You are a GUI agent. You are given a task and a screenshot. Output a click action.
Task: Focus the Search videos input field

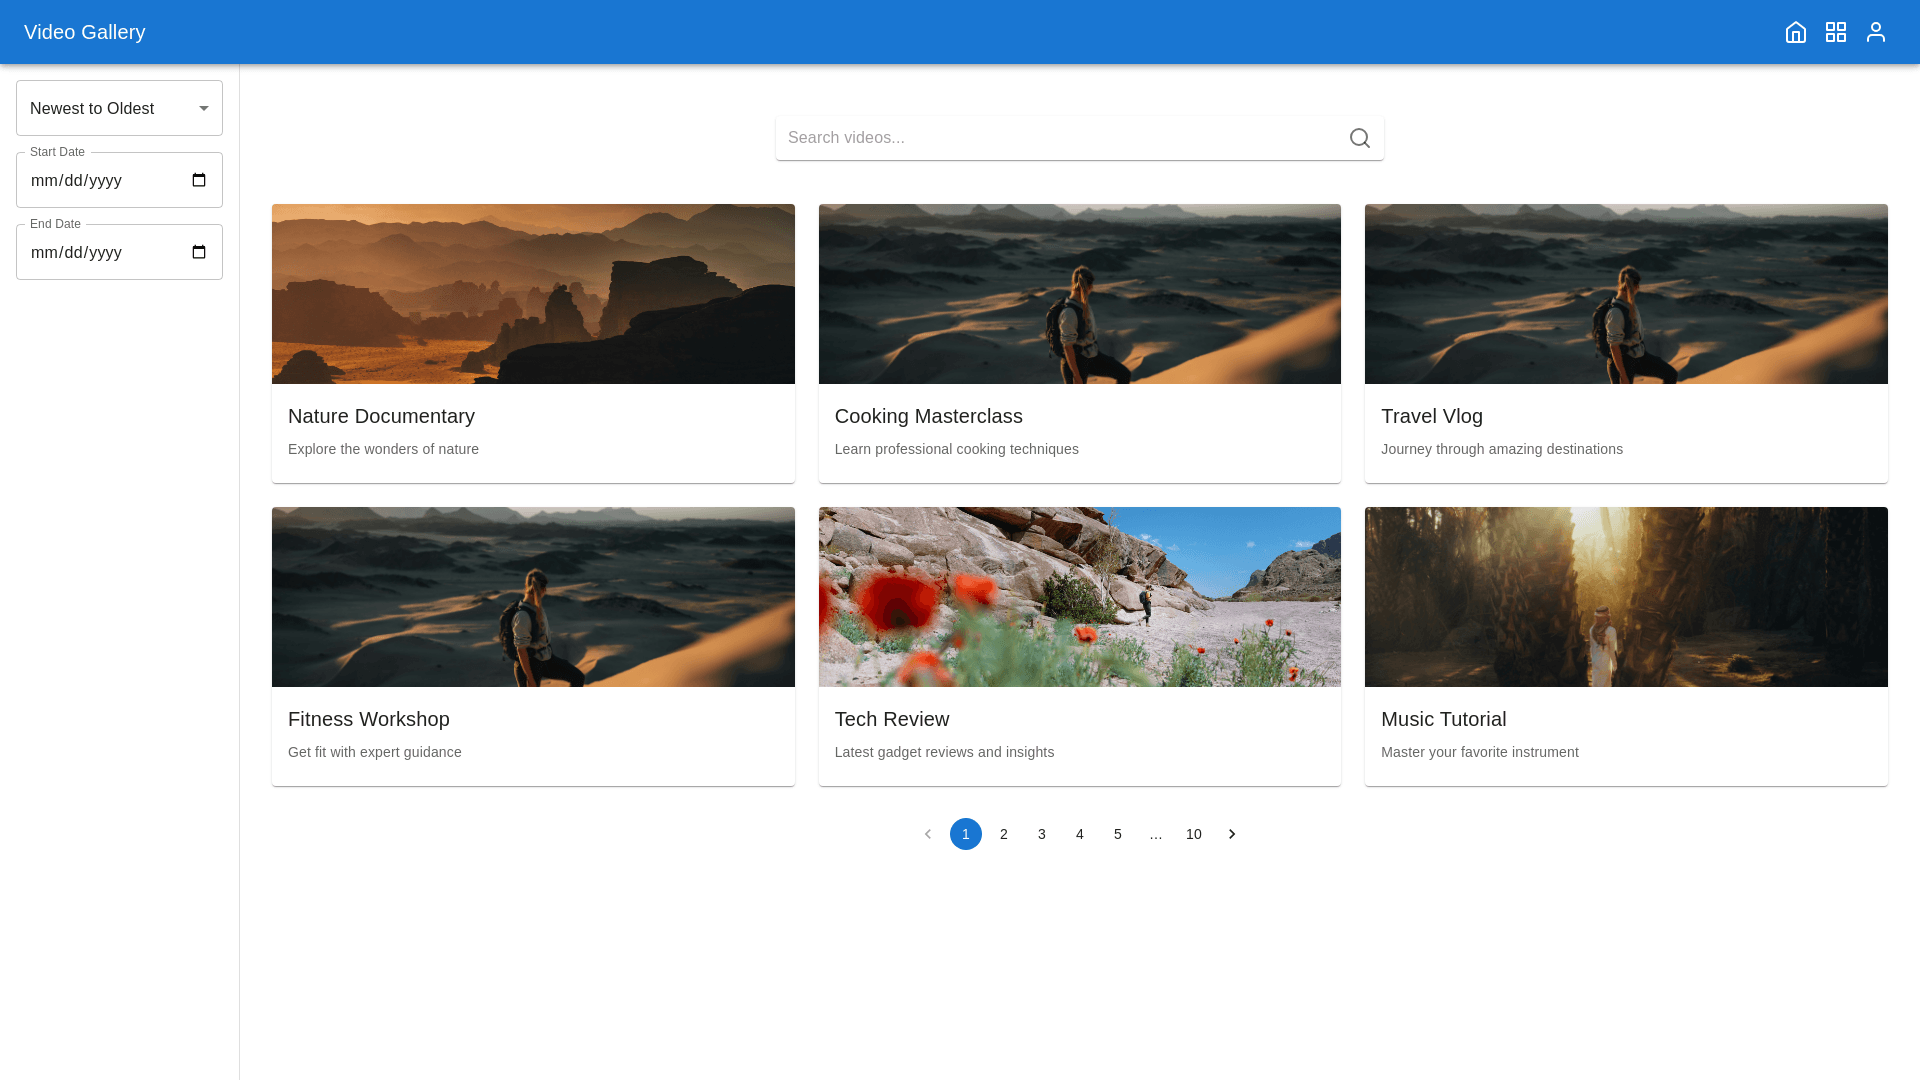[1060, 138]
